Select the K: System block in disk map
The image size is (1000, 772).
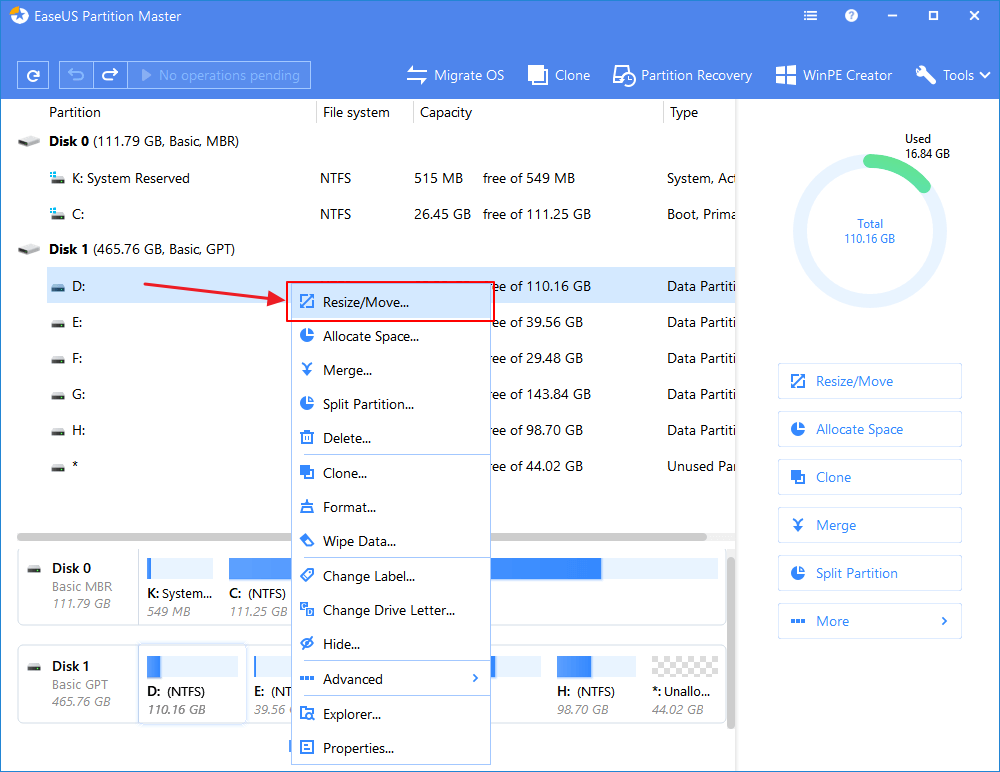[180, 586]
